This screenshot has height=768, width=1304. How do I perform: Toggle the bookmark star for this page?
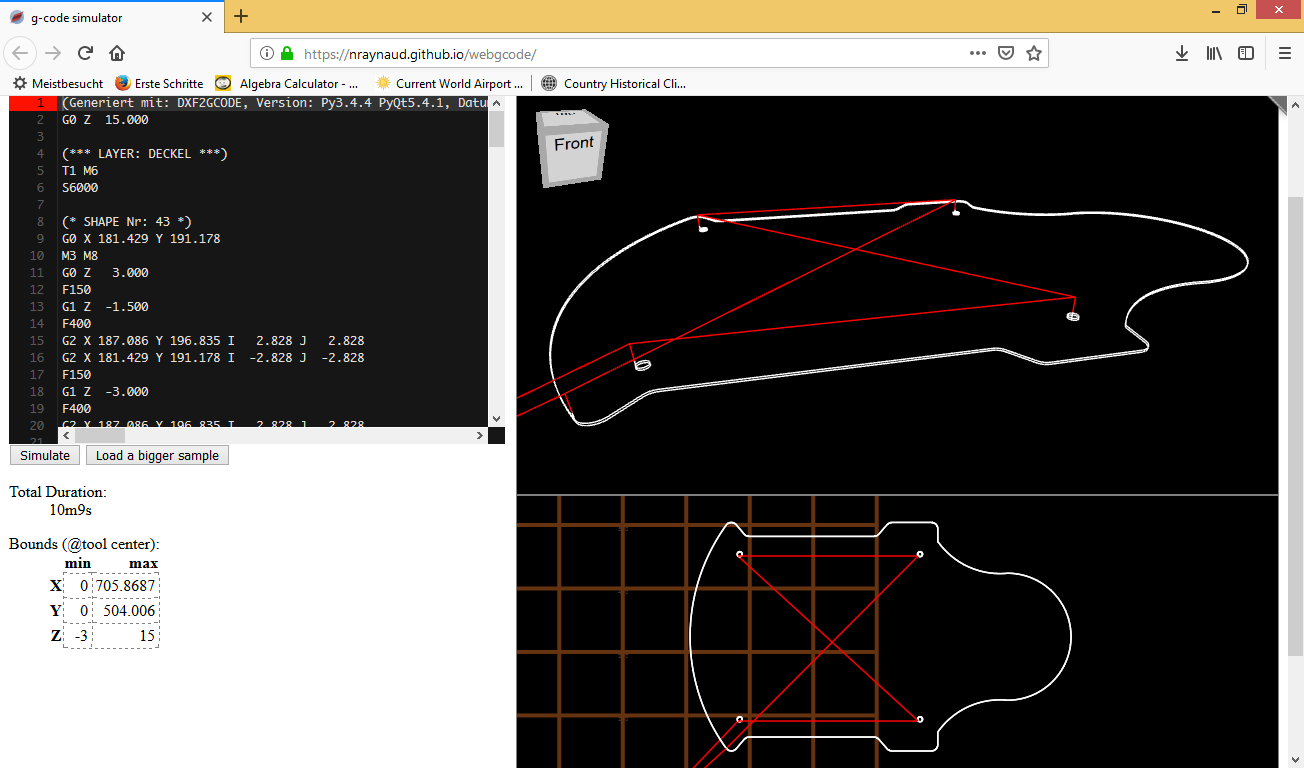pyautogui.click(x=1032, y=53)
